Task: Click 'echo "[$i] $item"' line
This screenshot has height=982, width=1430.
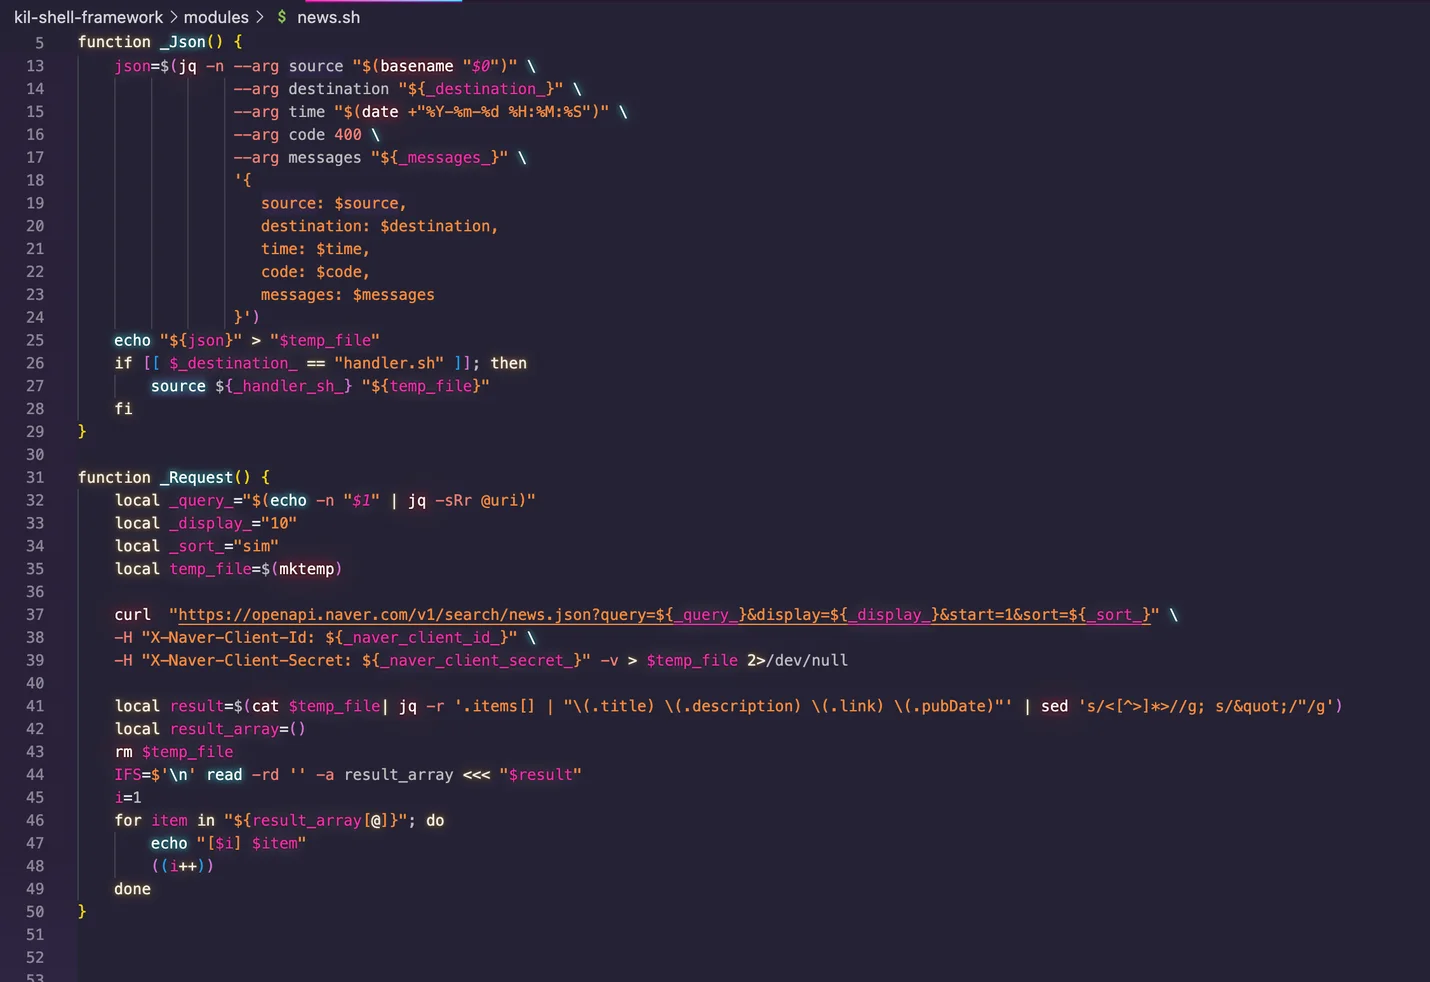Action: (229, 843)
